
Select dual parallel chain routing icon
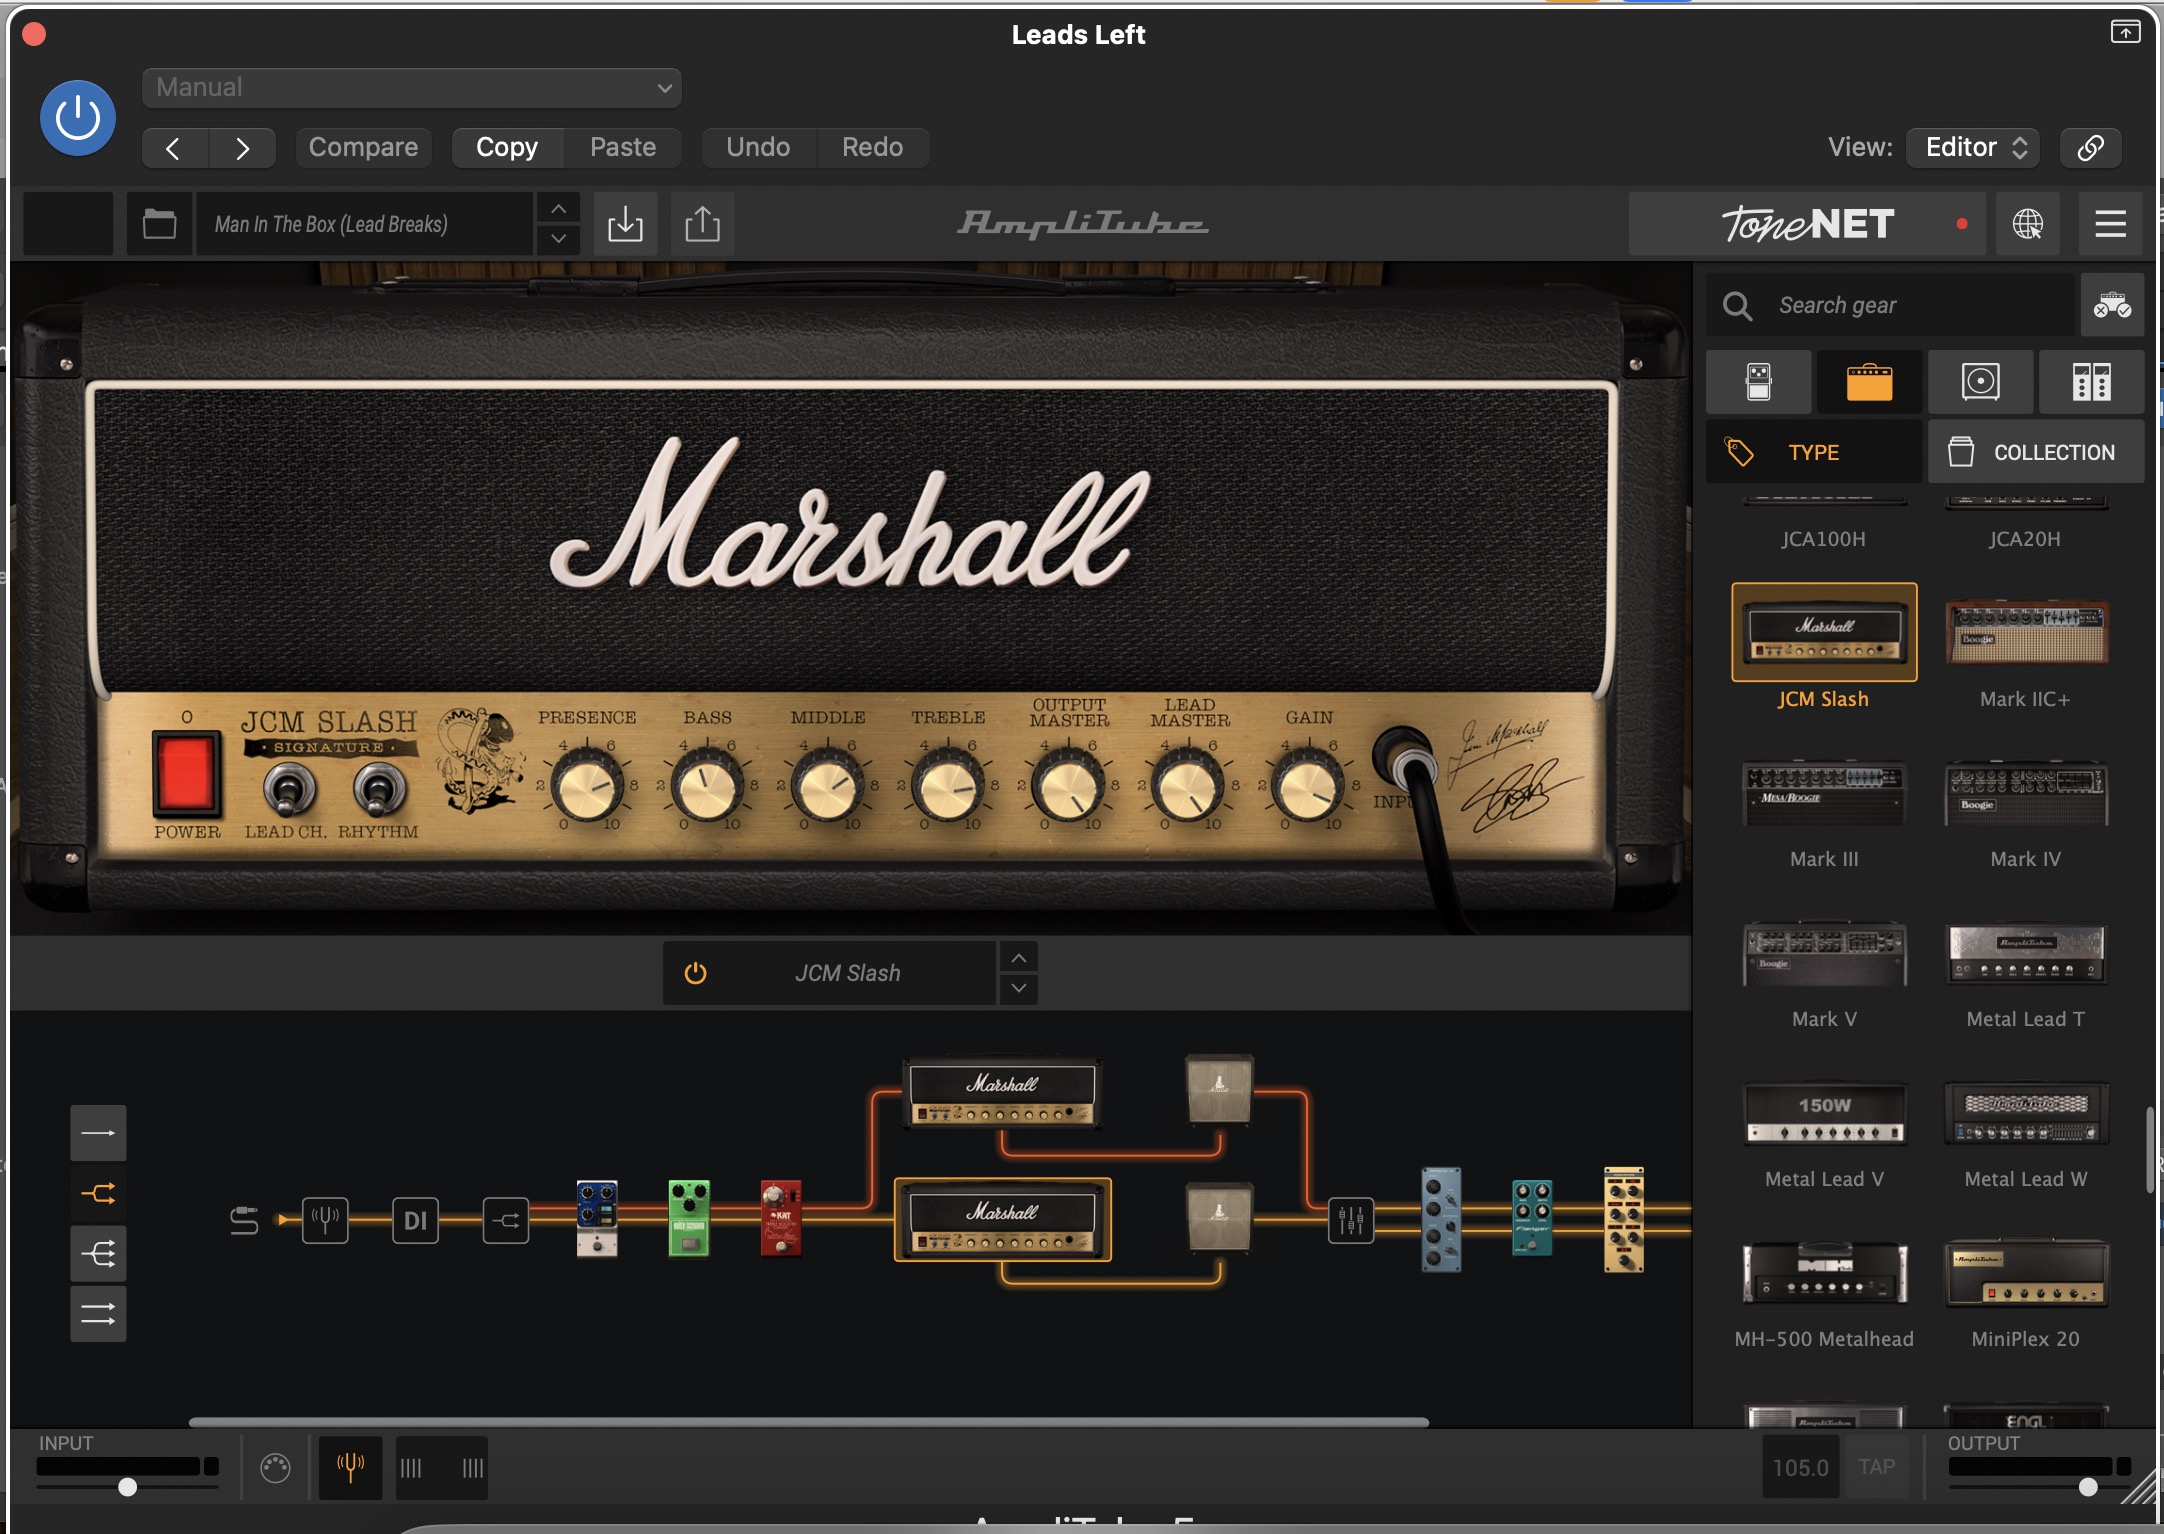click(x=98, y=1313)
